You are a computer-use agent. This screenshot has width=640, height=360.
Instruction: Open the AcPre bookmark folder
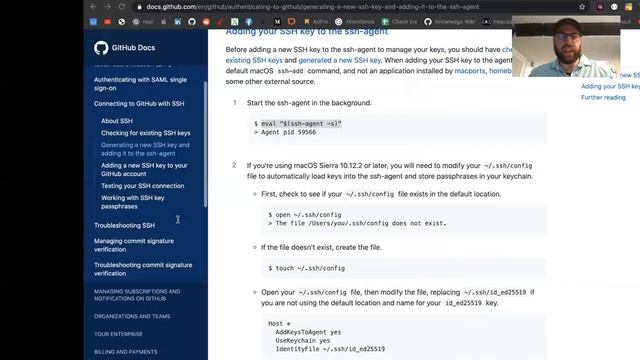316,22
